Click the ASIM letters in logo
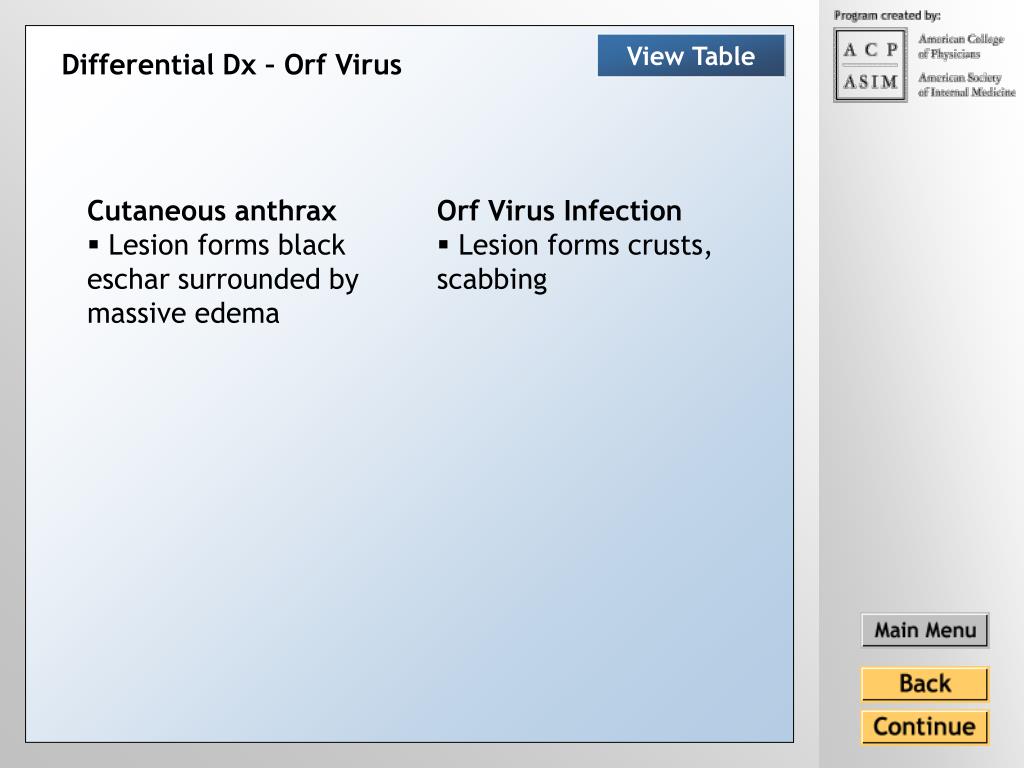The image size is (1024, 768). [871, 82]
